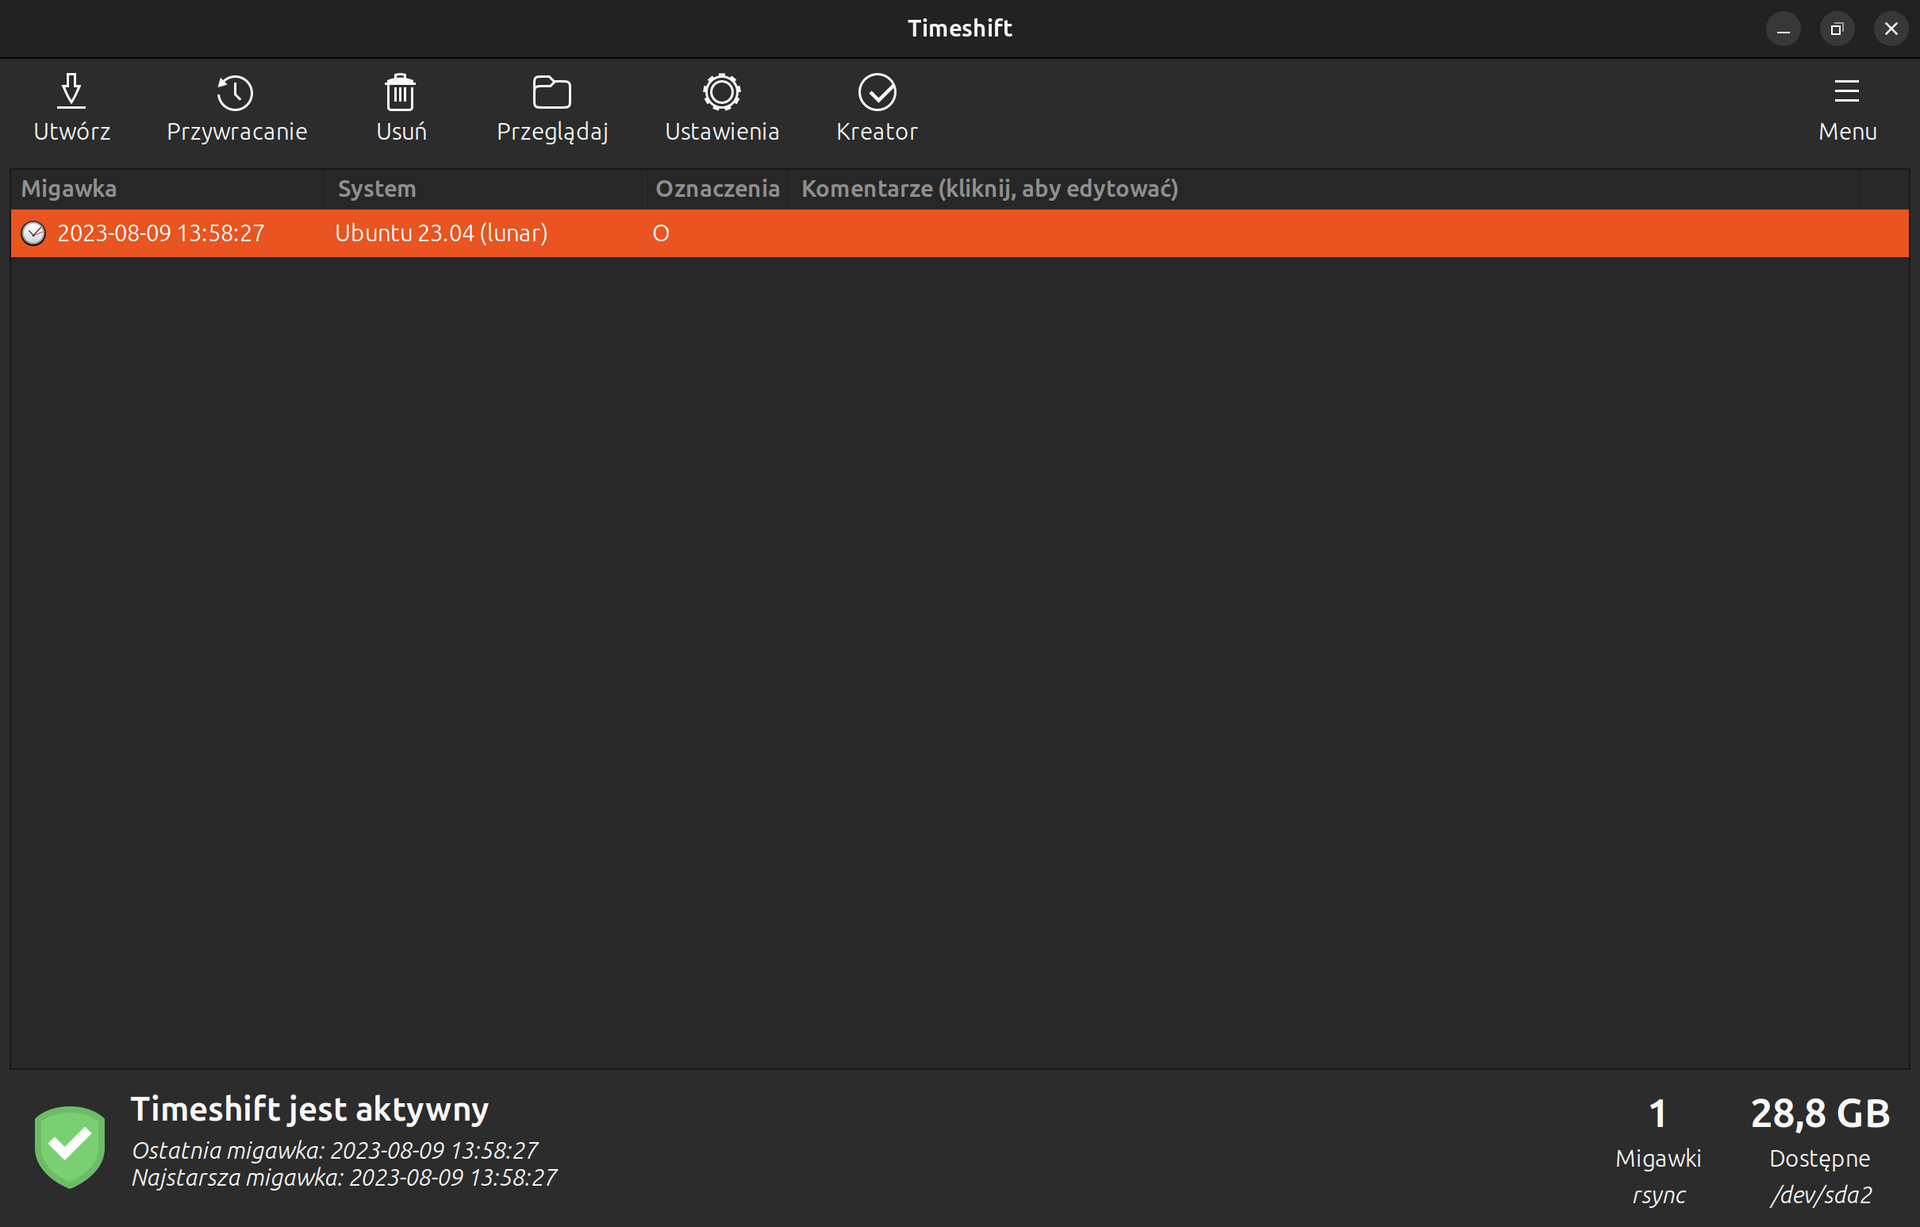This screenshot has width=1920, height=1227.
Task: Click the Usuń trash icon
Action: pos(400,93)
